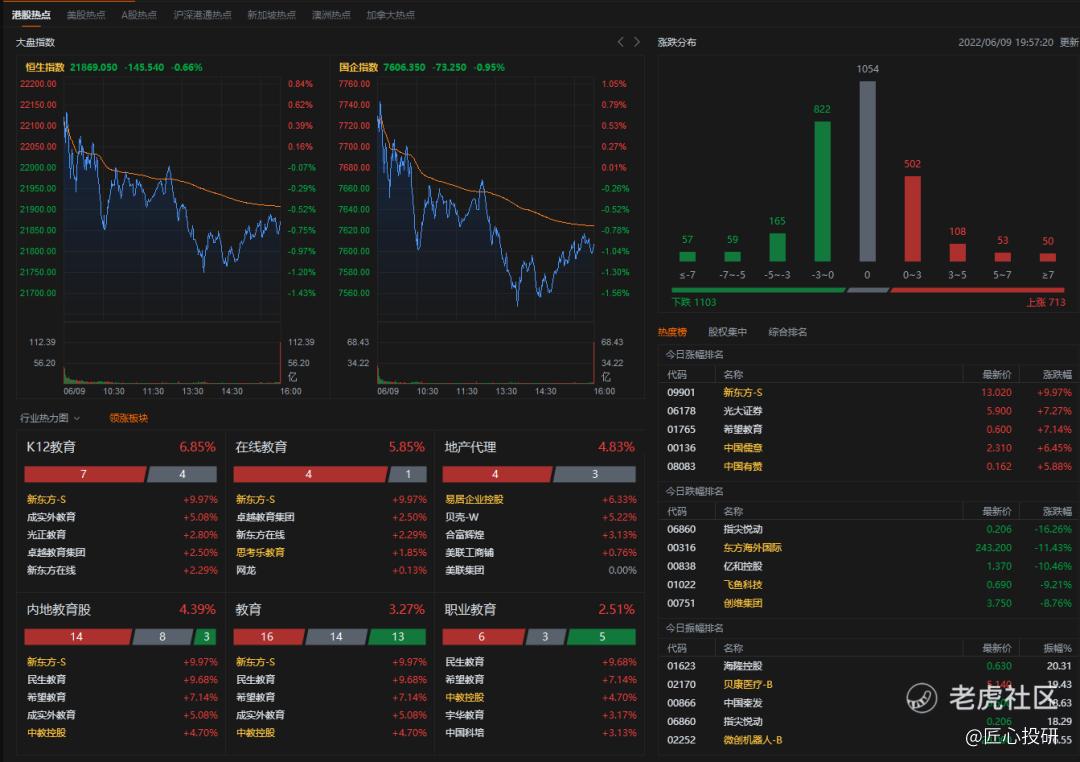The image size is (1080, 762).
Task: Open the 股权集中 tab
Action: tap(727, 331)
